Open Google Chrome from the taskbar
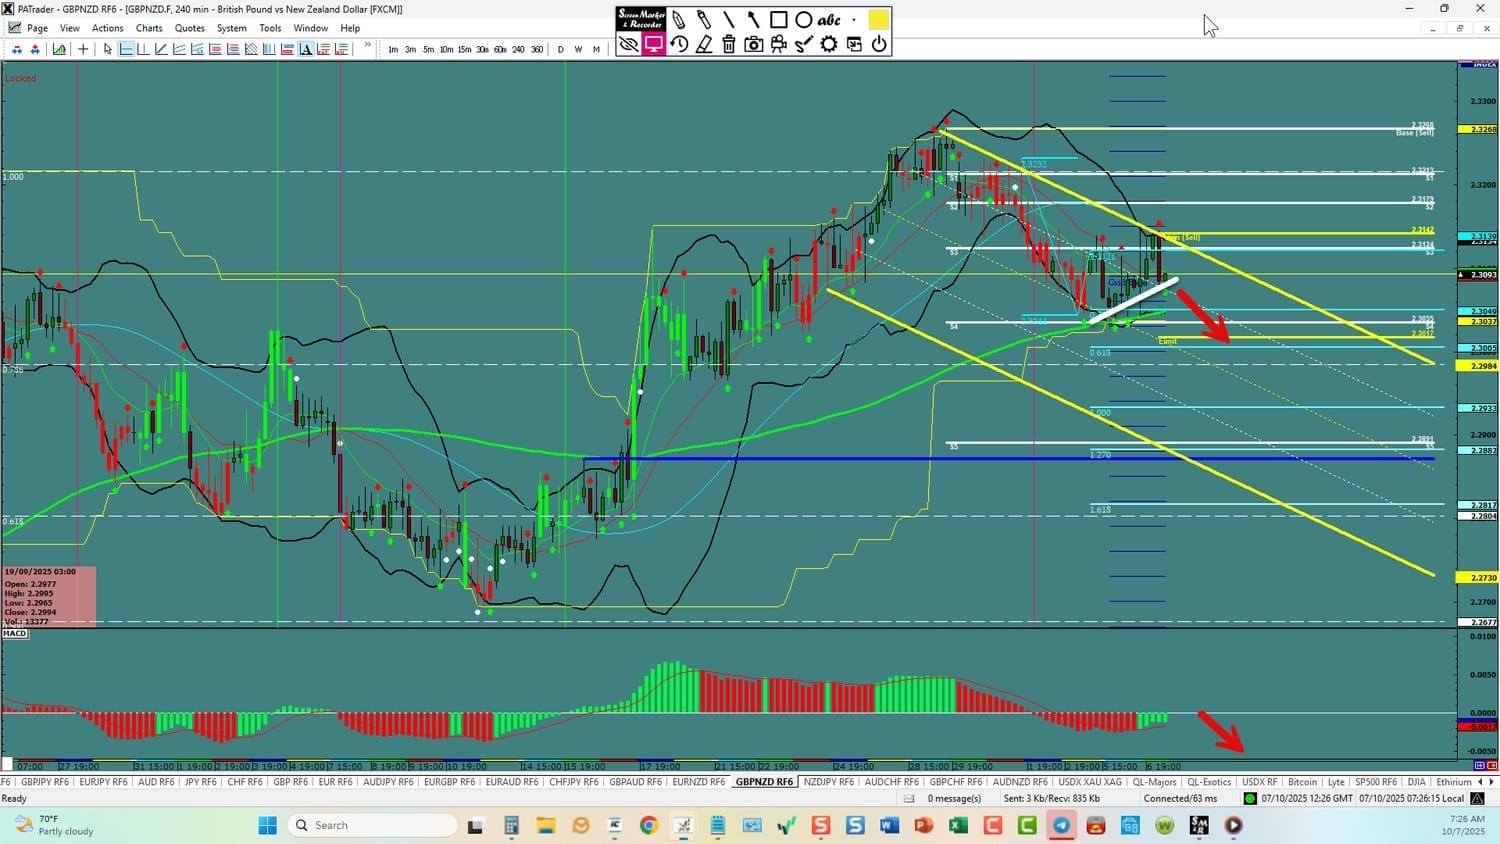This screenshot has width=1500, height=844. point(648,825)
